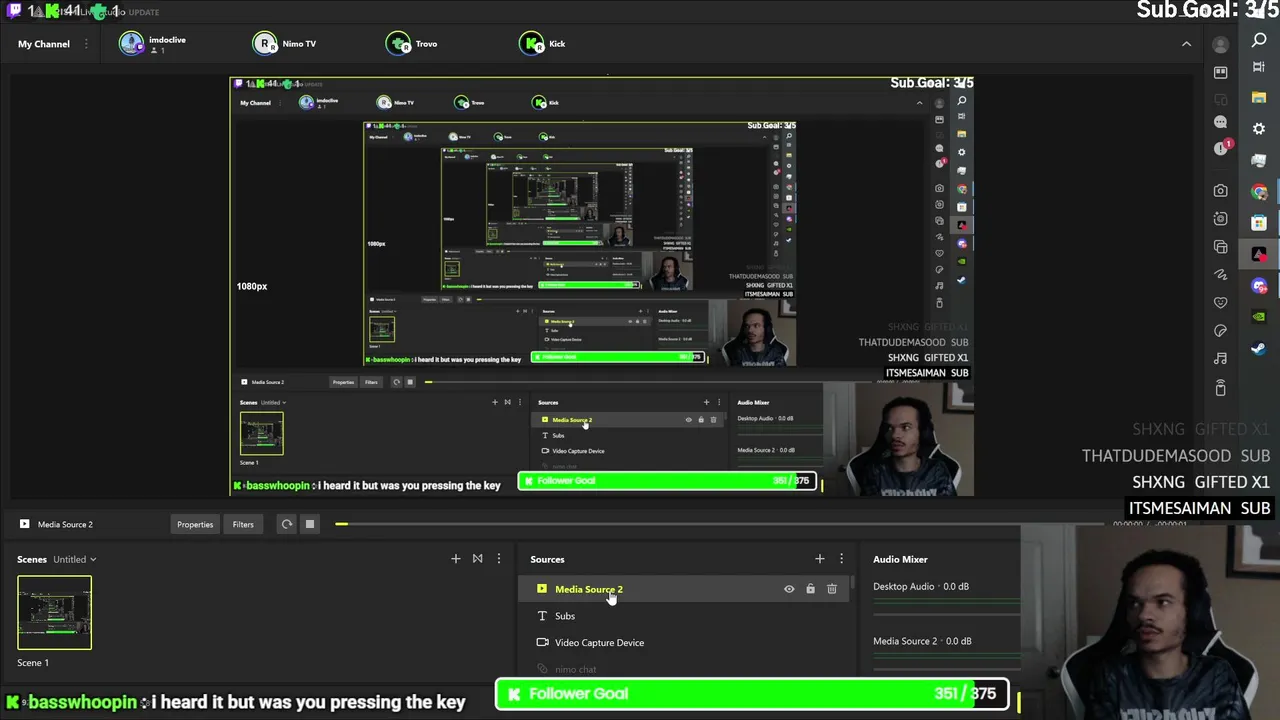Open Settings gear on the taskbar
Viewport: 1280px width, 720px height.
click(x=1259, y=129)
